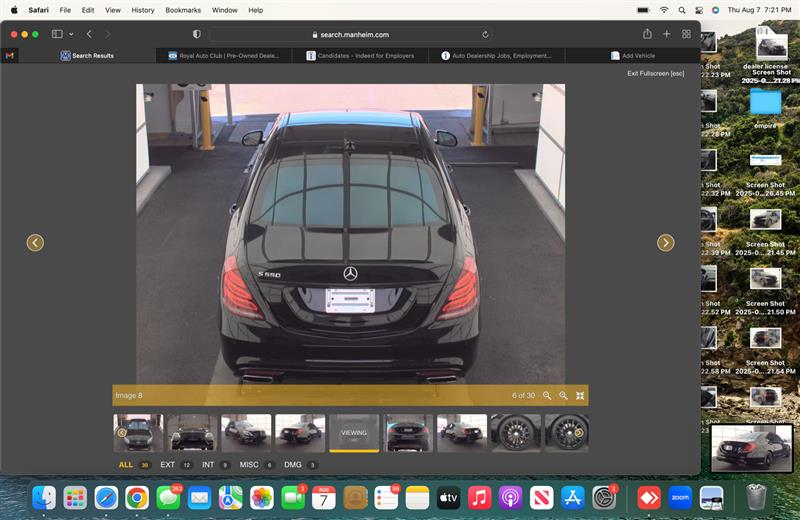The width and height of the screenshot is (800, 520).
Task: Show the tab overview grid
Action: tap(686, 34)
